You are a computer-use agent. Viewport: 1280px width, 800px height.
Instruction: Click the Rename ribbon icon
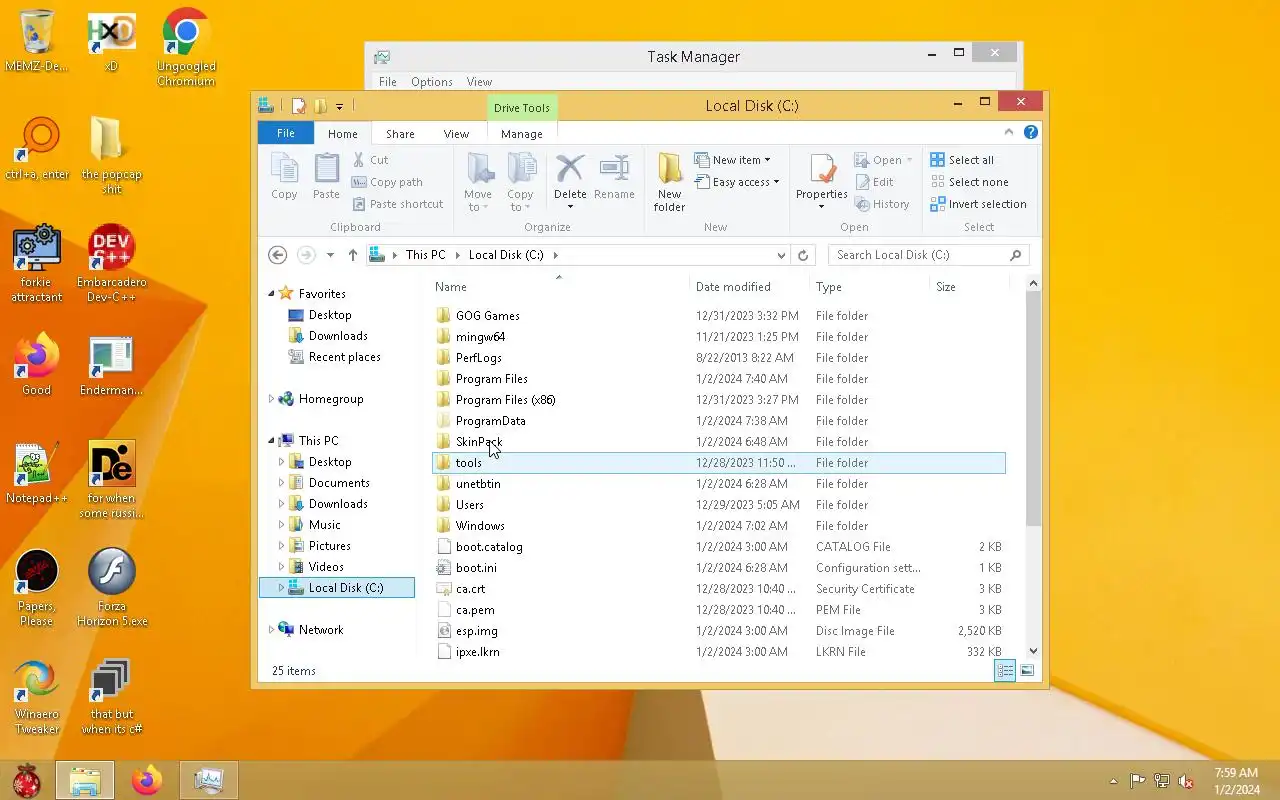(x=614, y=177)
